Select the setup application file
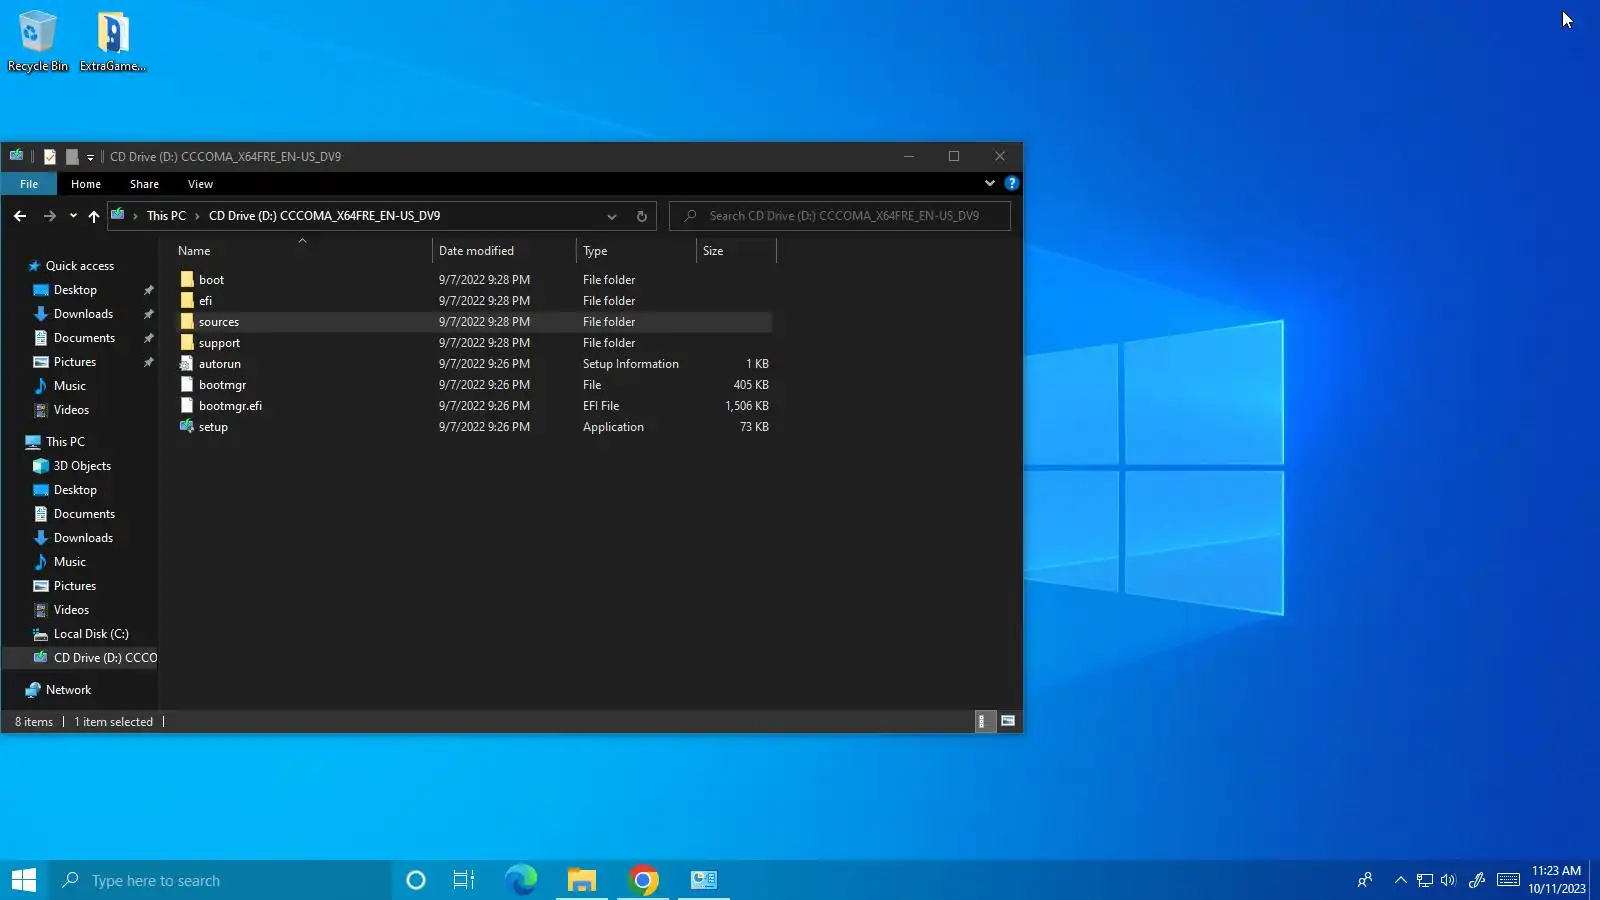This screenshot has width=1600, height=900. (213, 427)
